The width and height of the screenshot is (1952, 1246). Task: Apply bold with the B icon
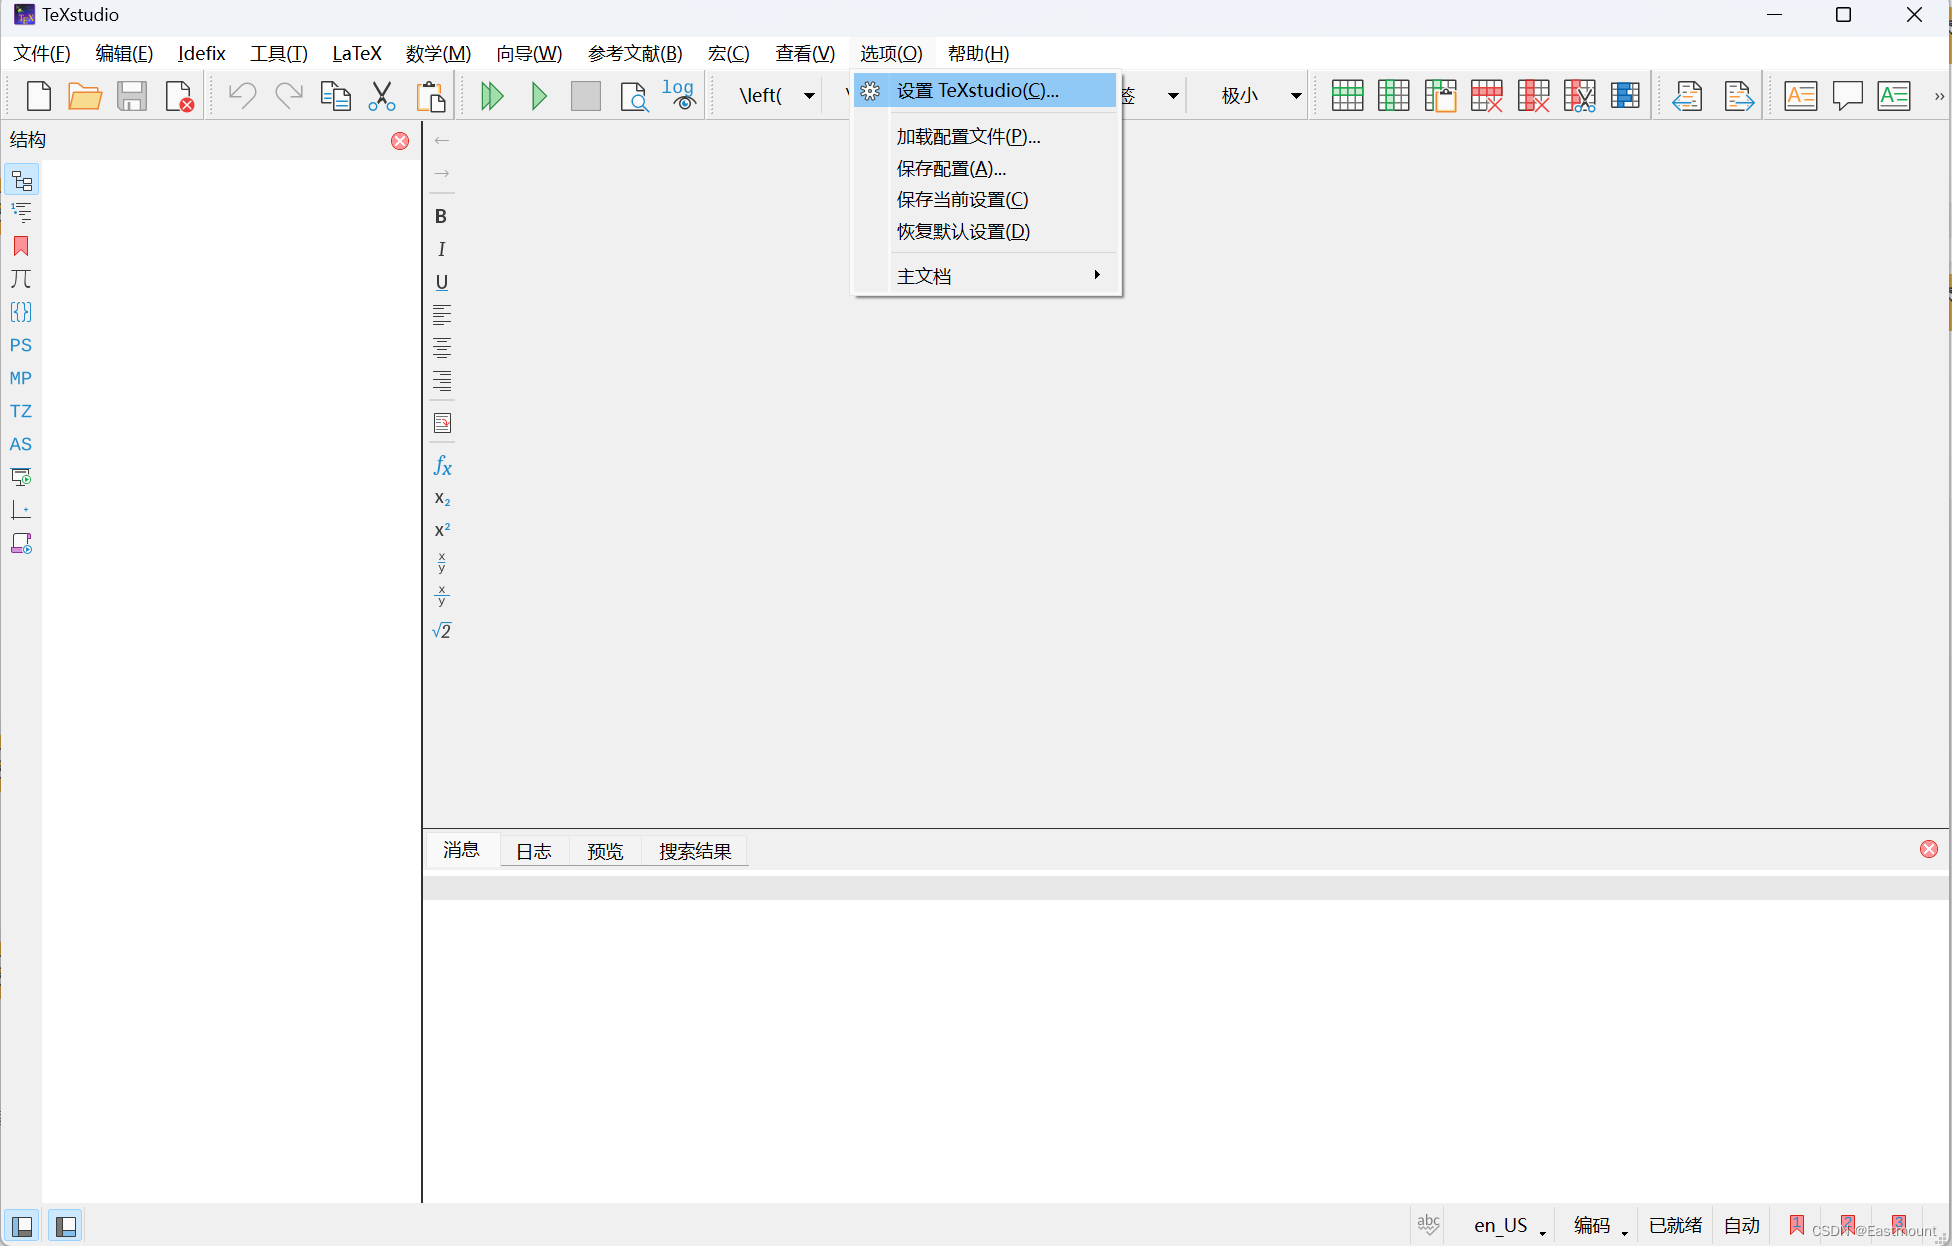[x=441, y=216]
